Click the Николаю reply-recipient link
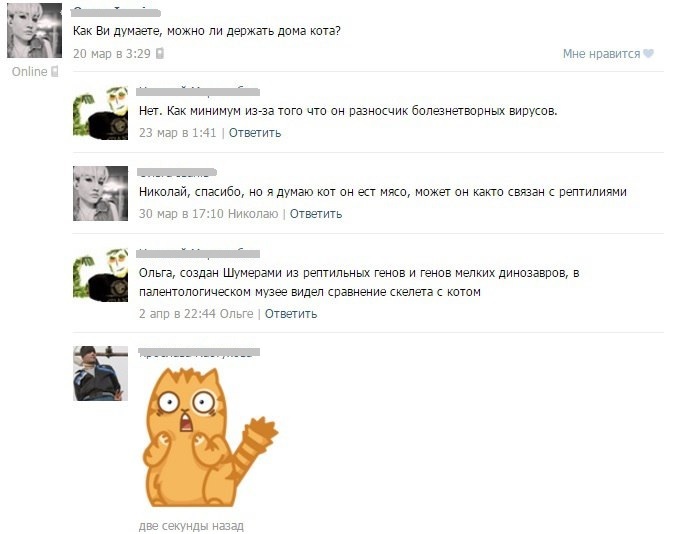 253,213
